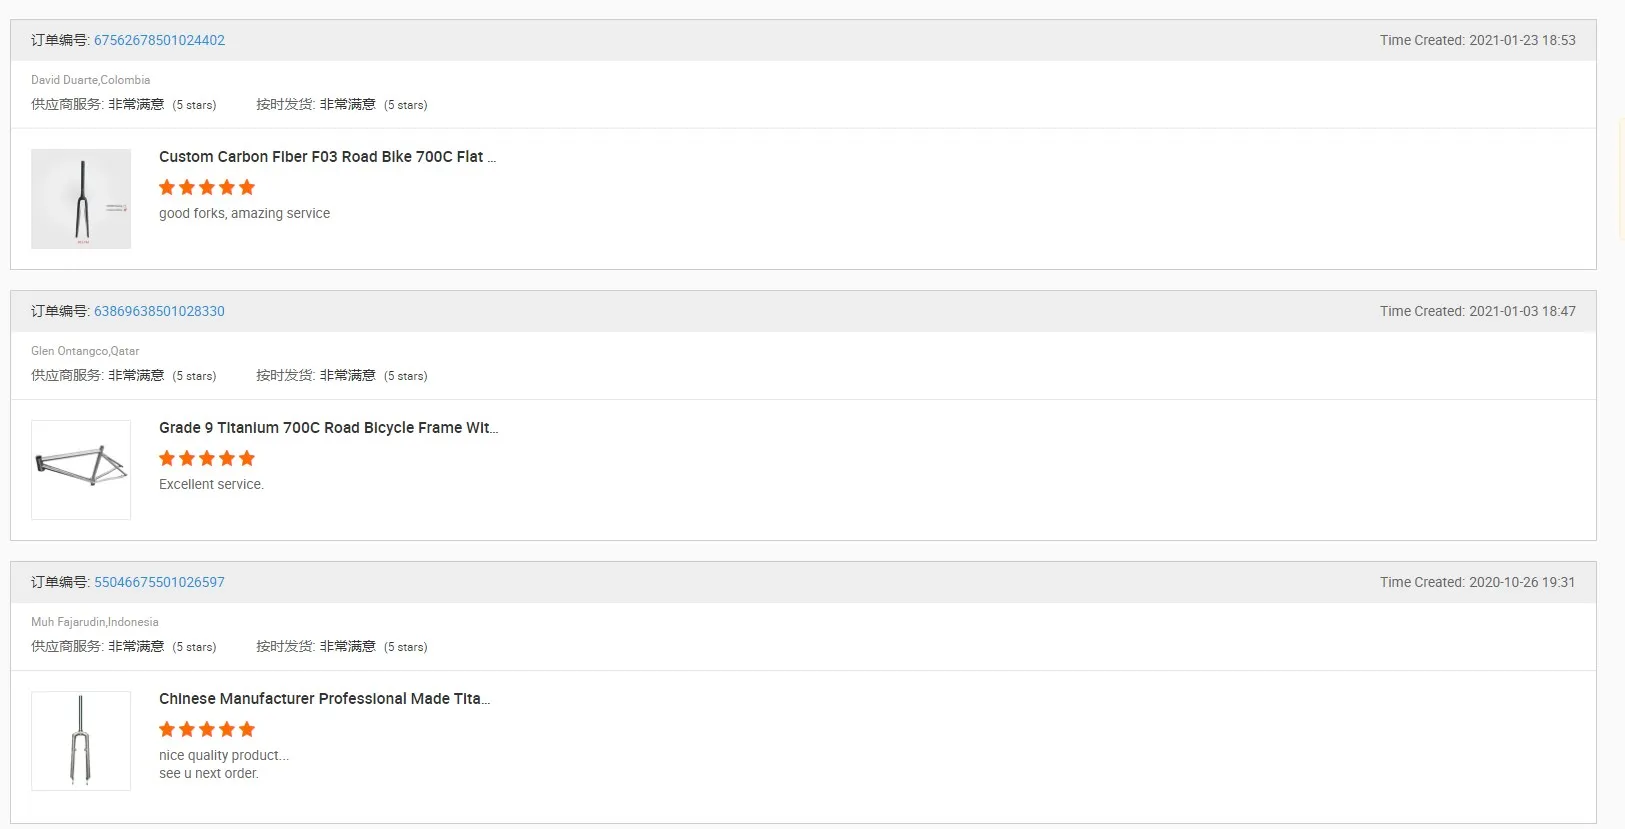Open the Grade 9 Titanium Road Bicycle Frame title
Viewport: 1625px width, 829px height.
tap(328, 428)
